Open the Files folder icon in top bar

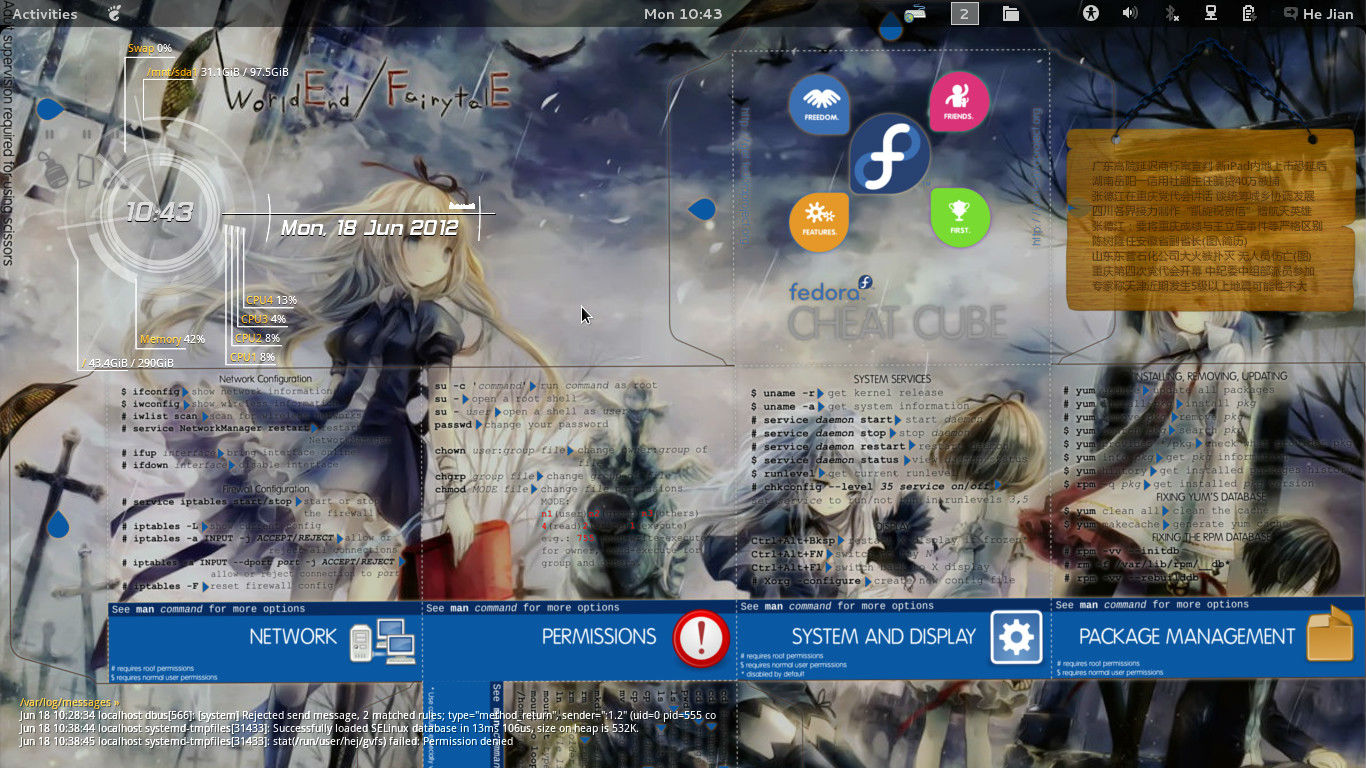(1011, 14)
